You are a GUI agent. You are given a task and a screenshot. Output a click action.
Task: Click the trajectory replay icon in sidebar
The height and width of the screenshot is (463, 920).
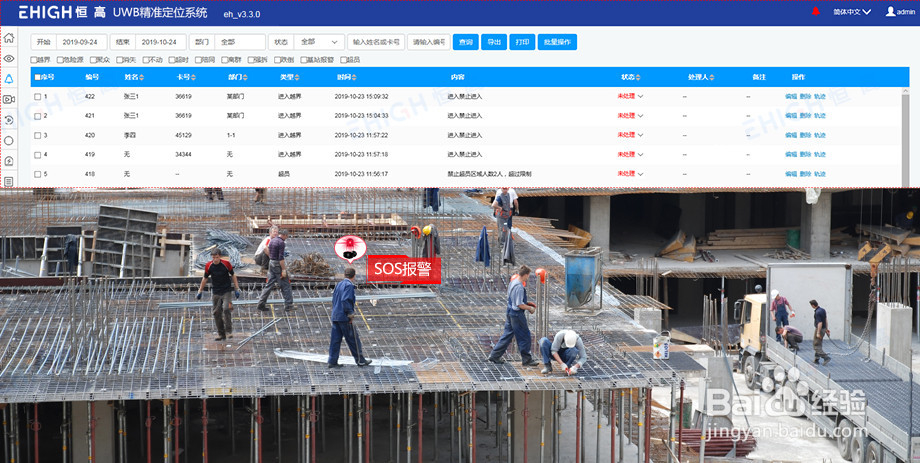pos(9,120)
